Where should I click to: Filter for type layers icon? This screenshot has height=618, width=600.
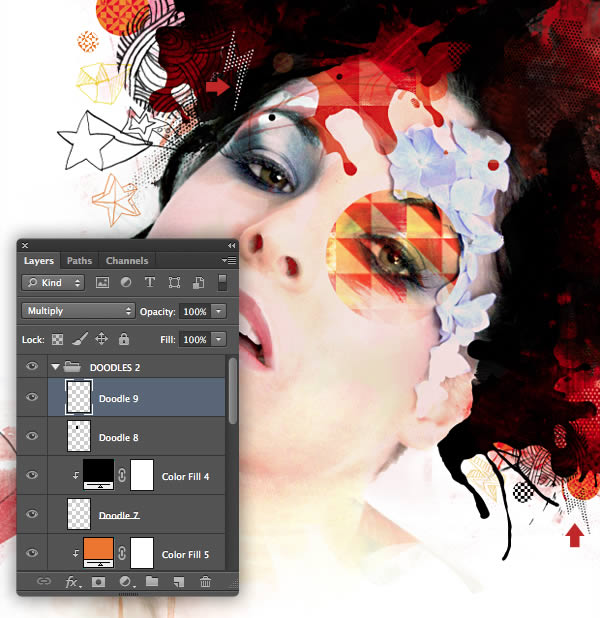click(150, 282)
